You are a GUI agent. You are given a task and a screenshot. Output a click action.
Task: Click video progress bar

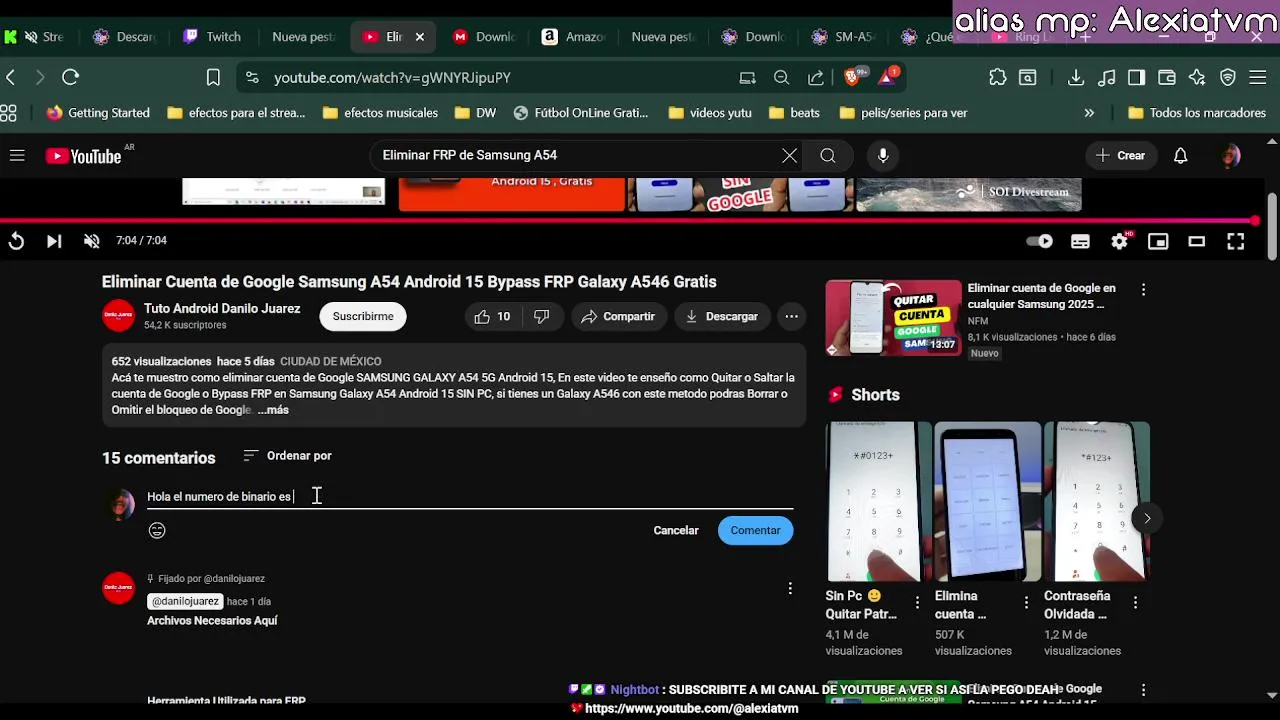[630, 221]
